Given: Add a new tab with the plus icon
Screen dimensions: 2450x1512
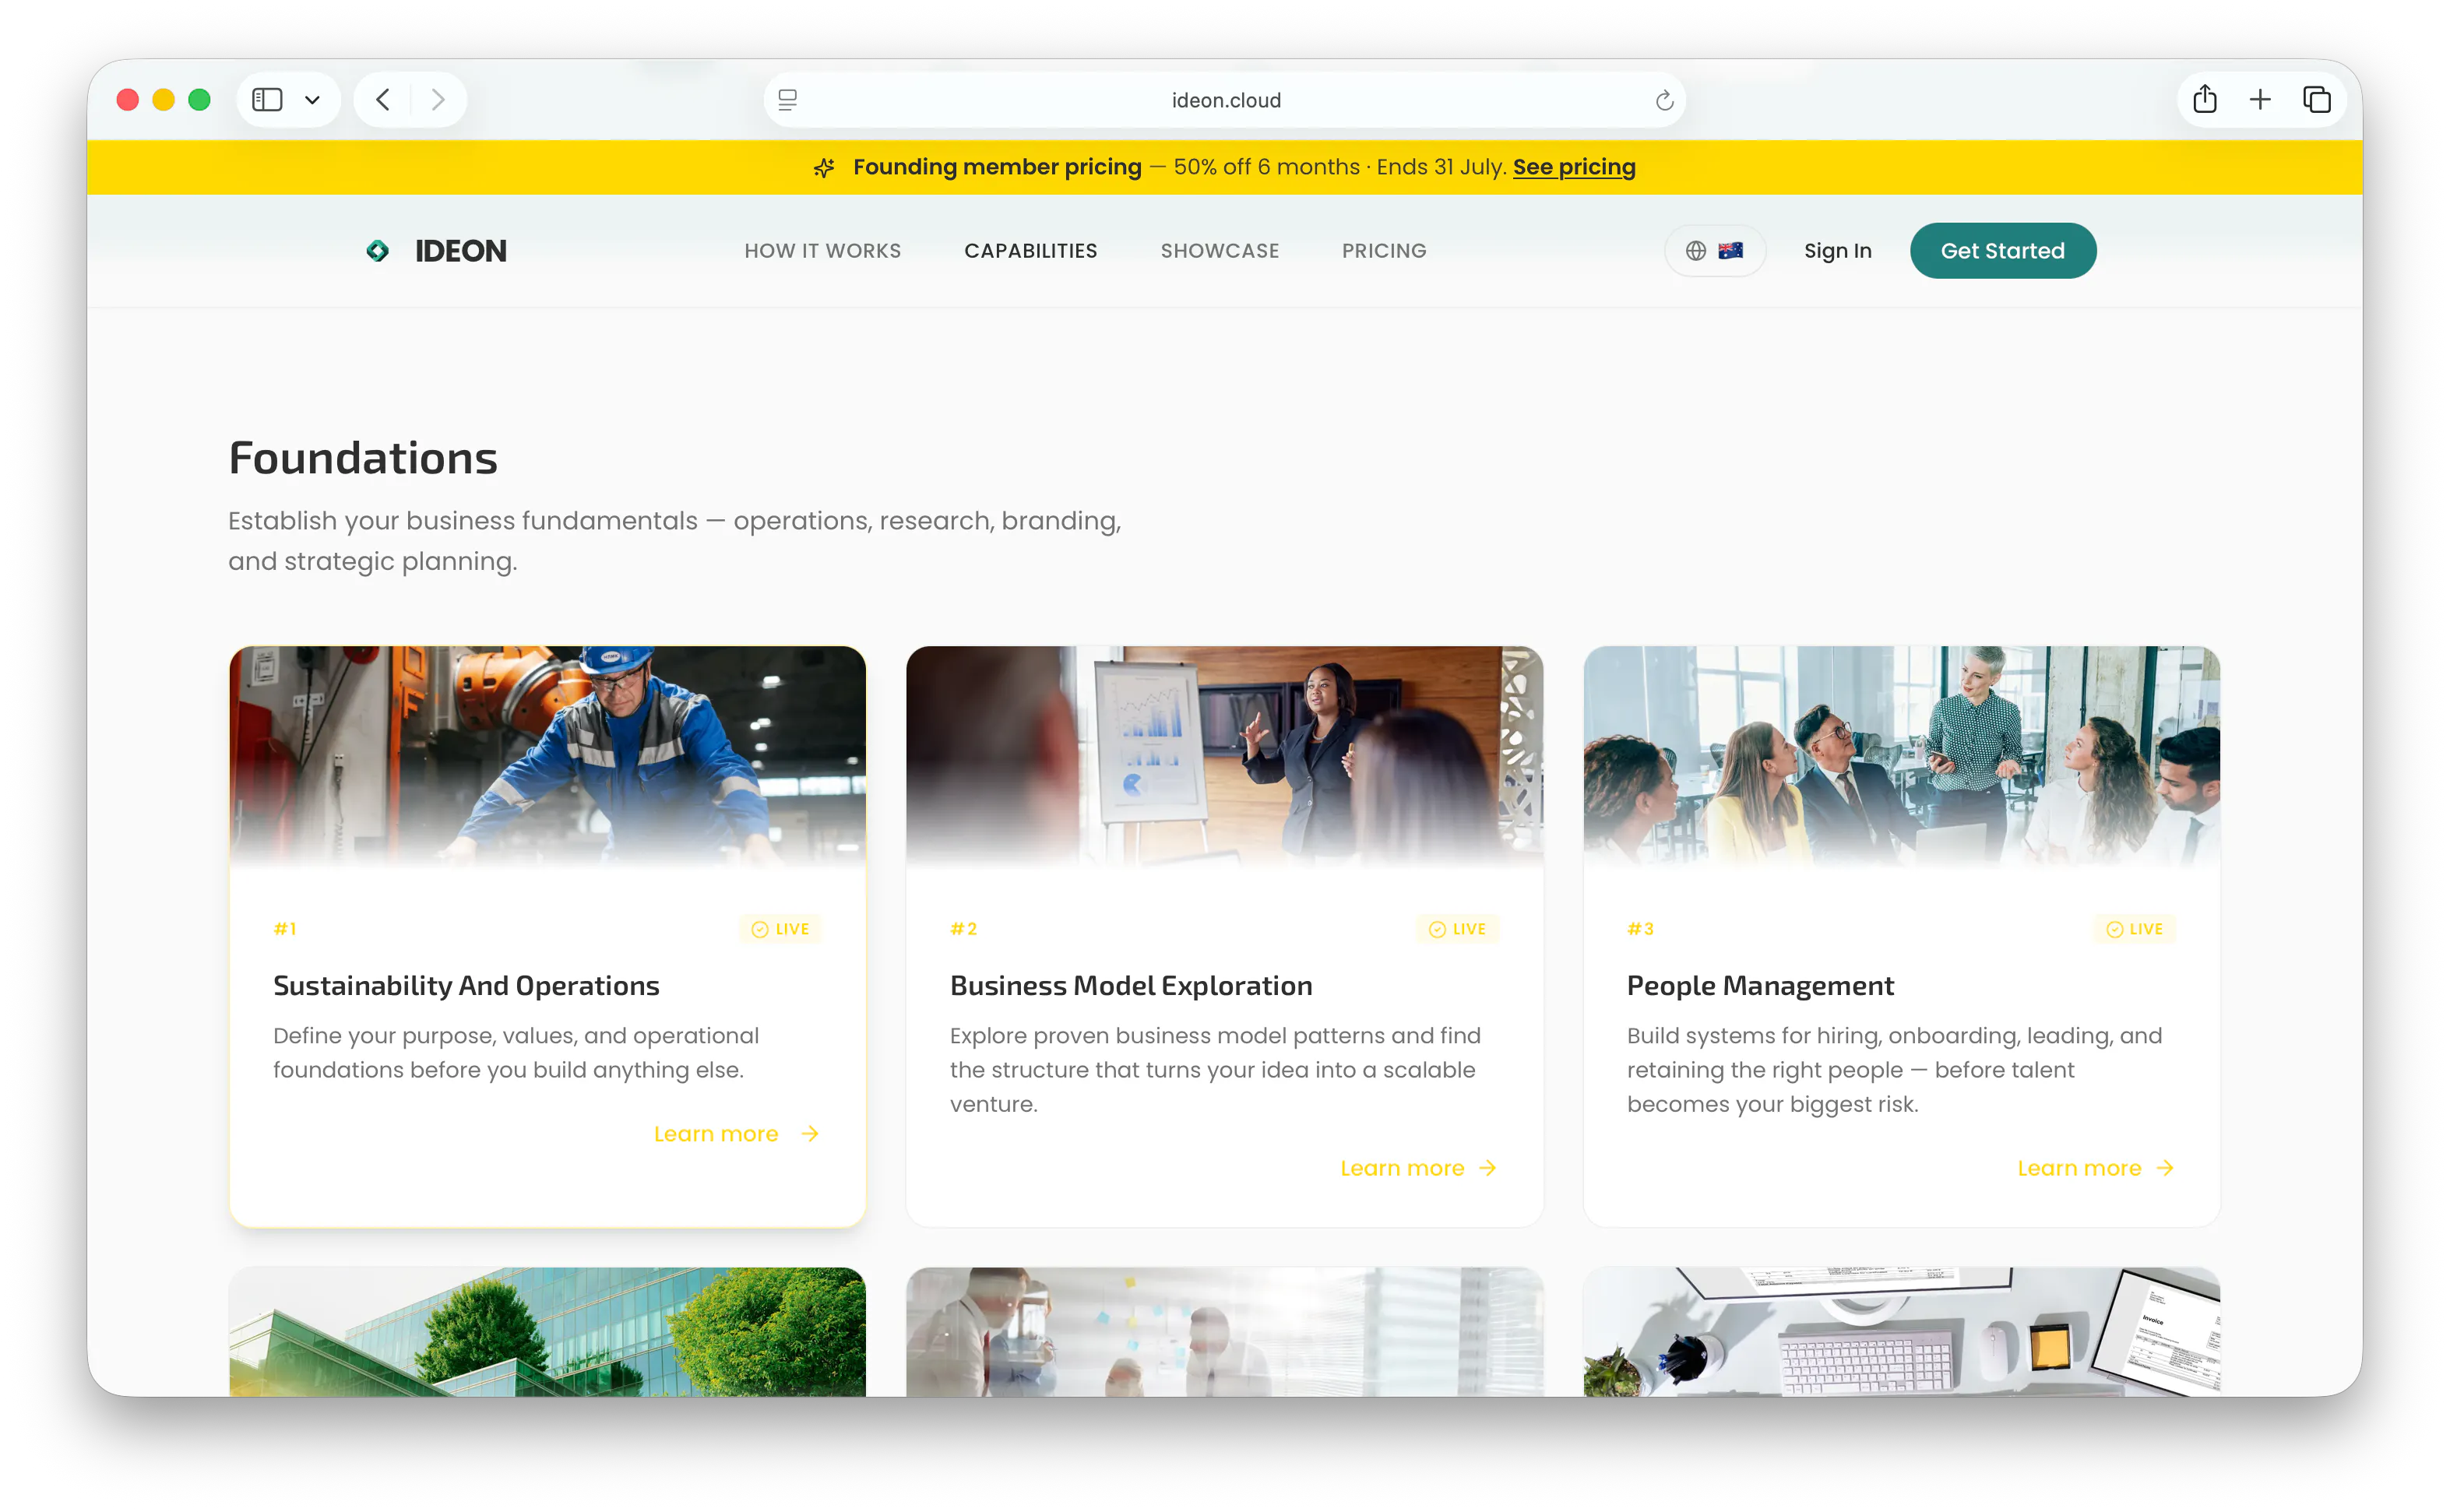Looking at the screenshot, I should pos(2260,100).
